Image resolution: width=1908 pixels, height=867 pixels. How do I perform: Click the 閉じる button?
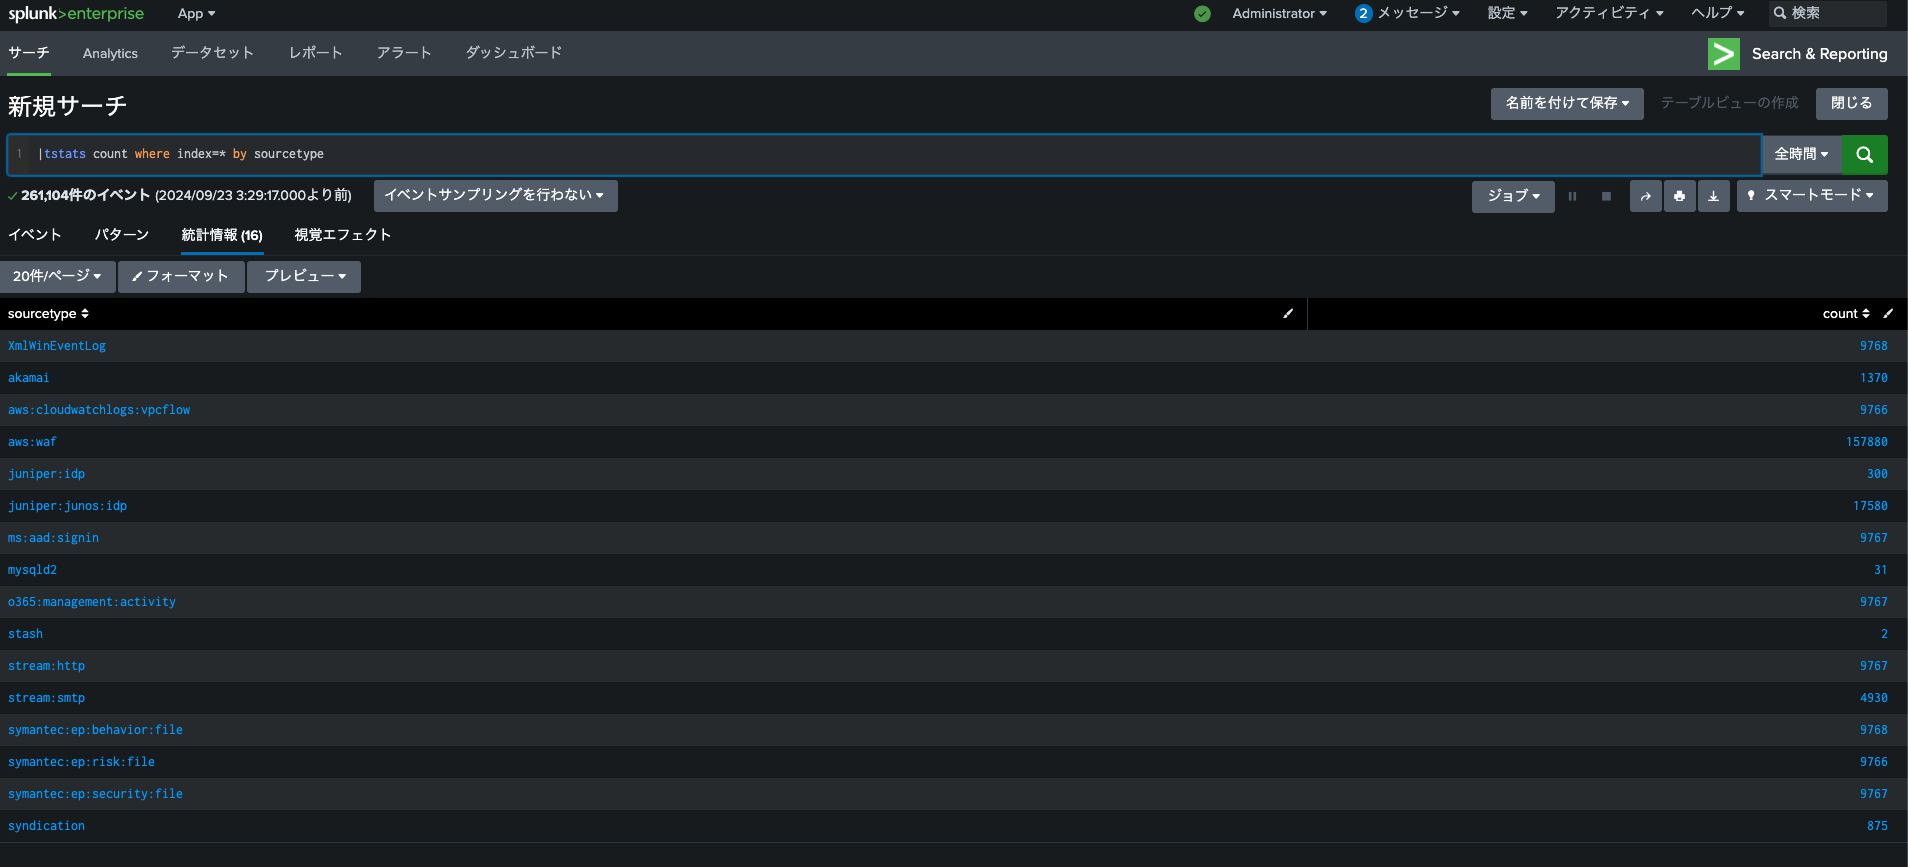pos(1851,104)
